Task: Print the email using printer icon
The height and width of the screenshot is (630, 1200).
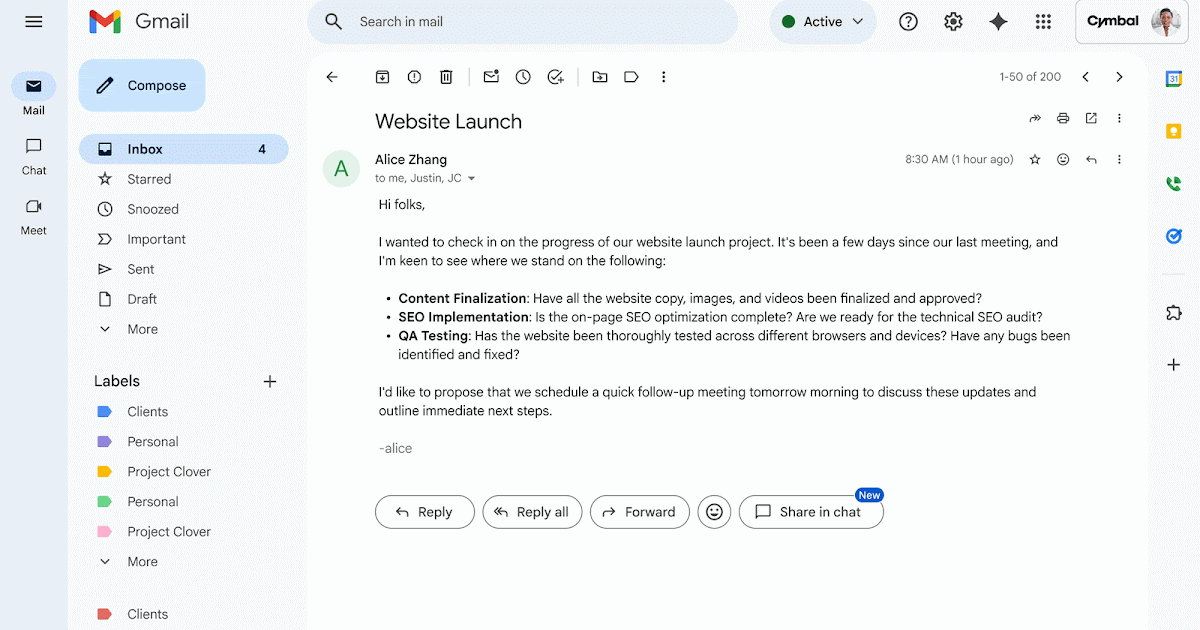Action: coord(1063,118)
